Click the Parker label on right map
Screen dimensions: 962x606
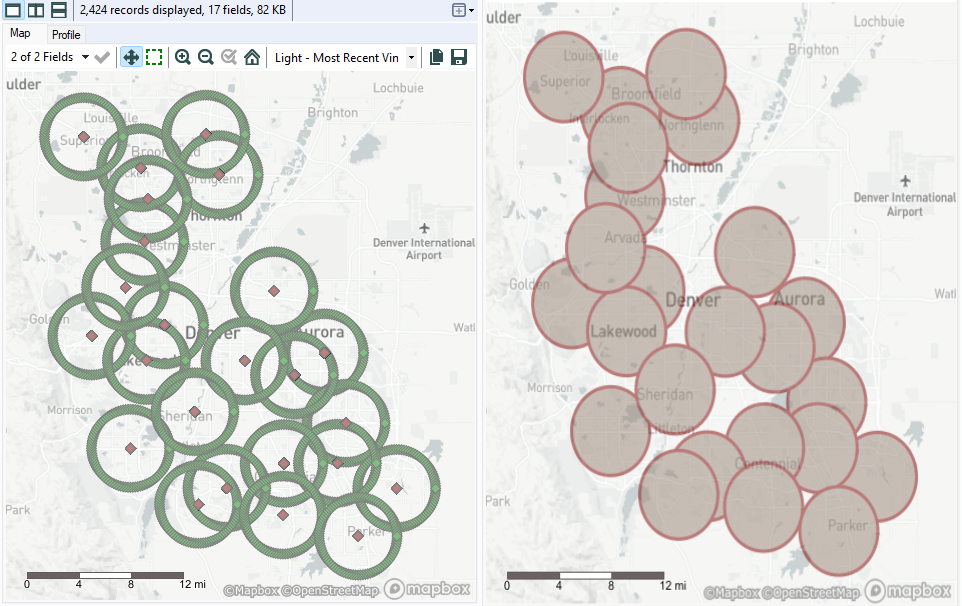click(x=848, y=525)
